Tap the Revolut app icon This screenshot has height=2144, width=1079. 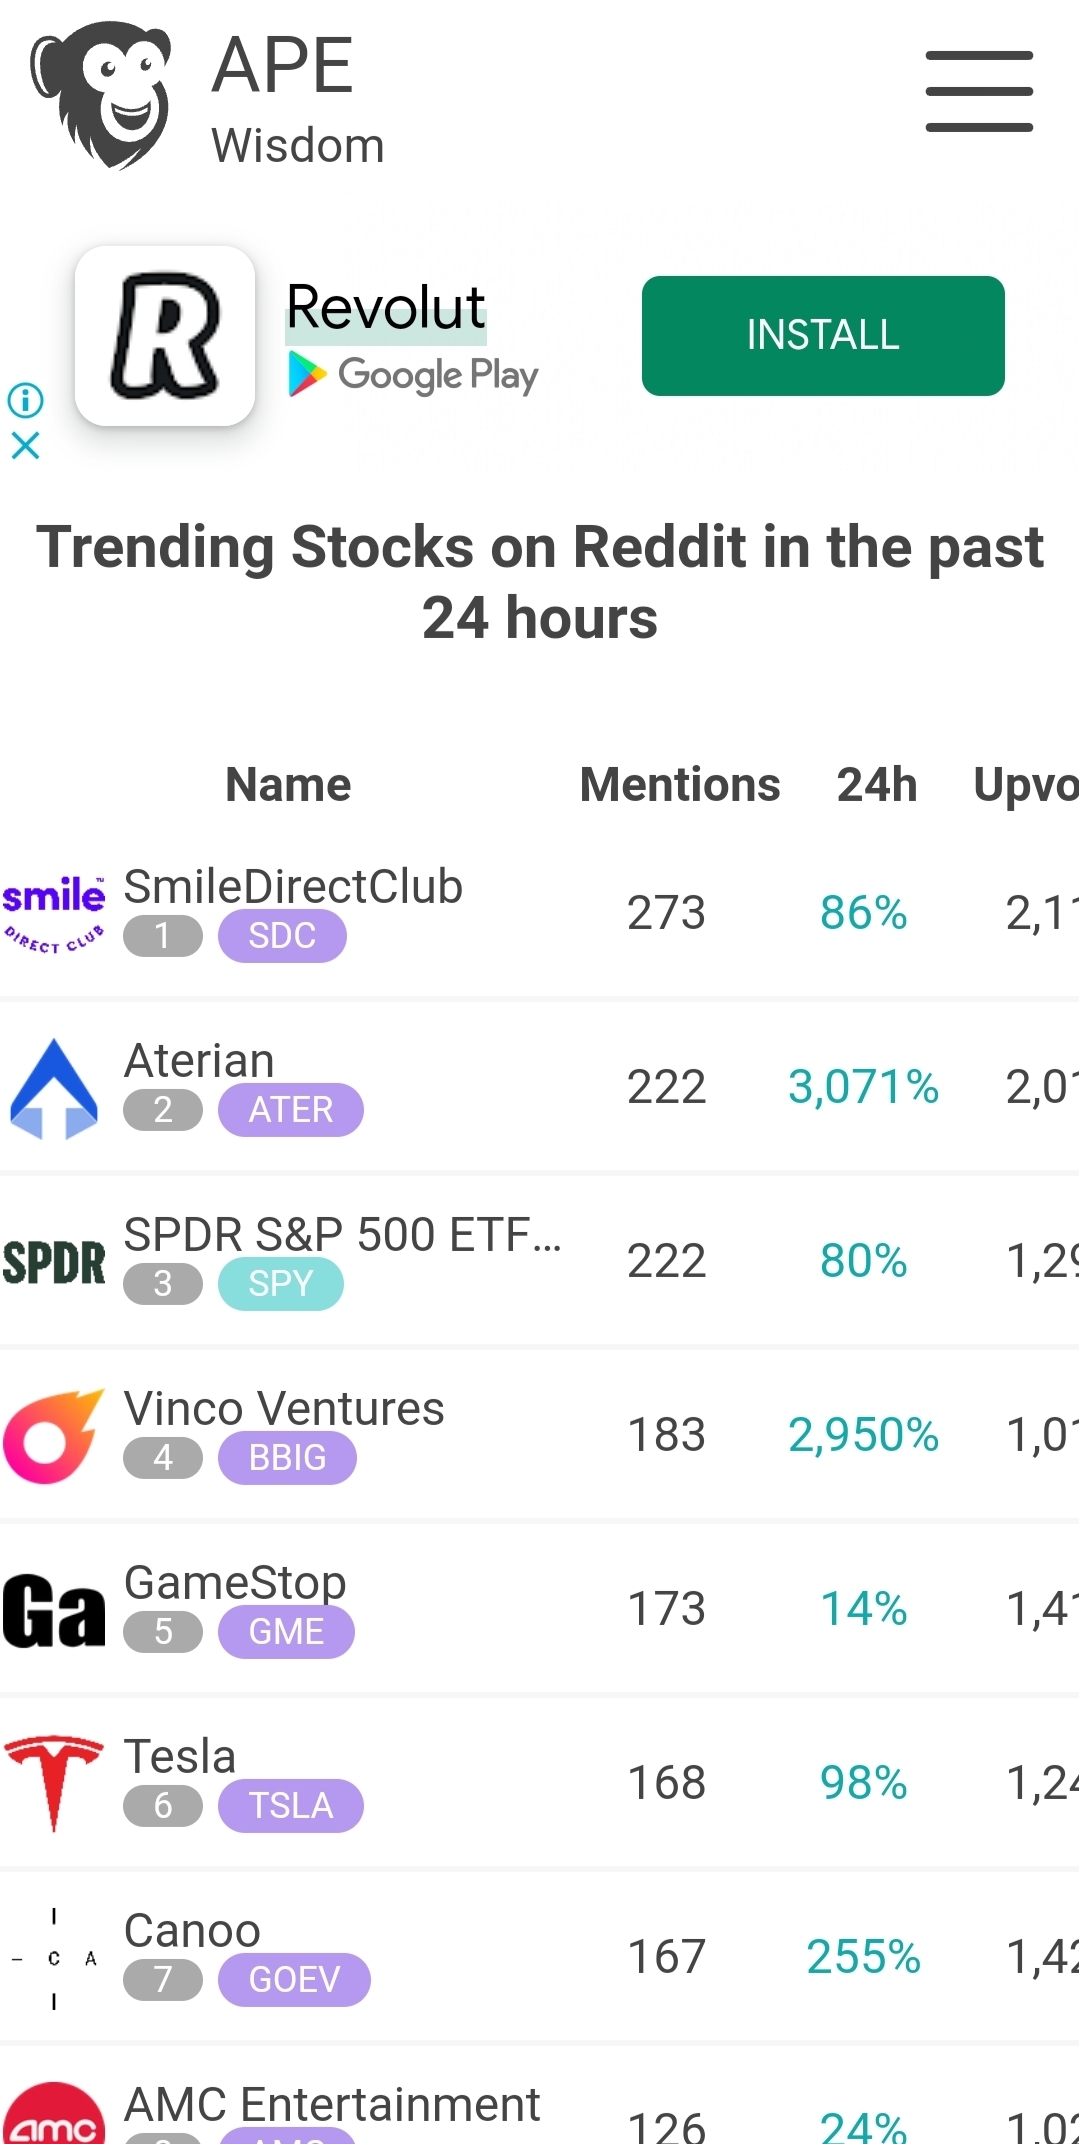tap(165, 336)
